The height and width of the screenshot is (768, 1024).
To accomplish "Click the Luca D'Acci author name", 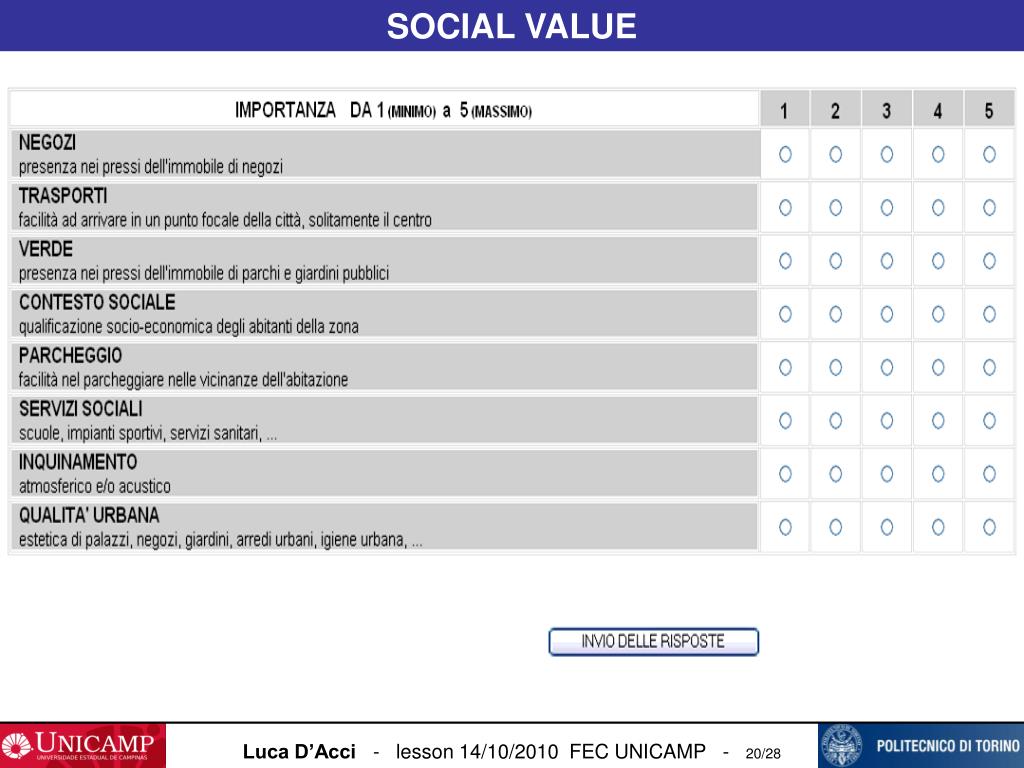I will click(x=299, y=752).
